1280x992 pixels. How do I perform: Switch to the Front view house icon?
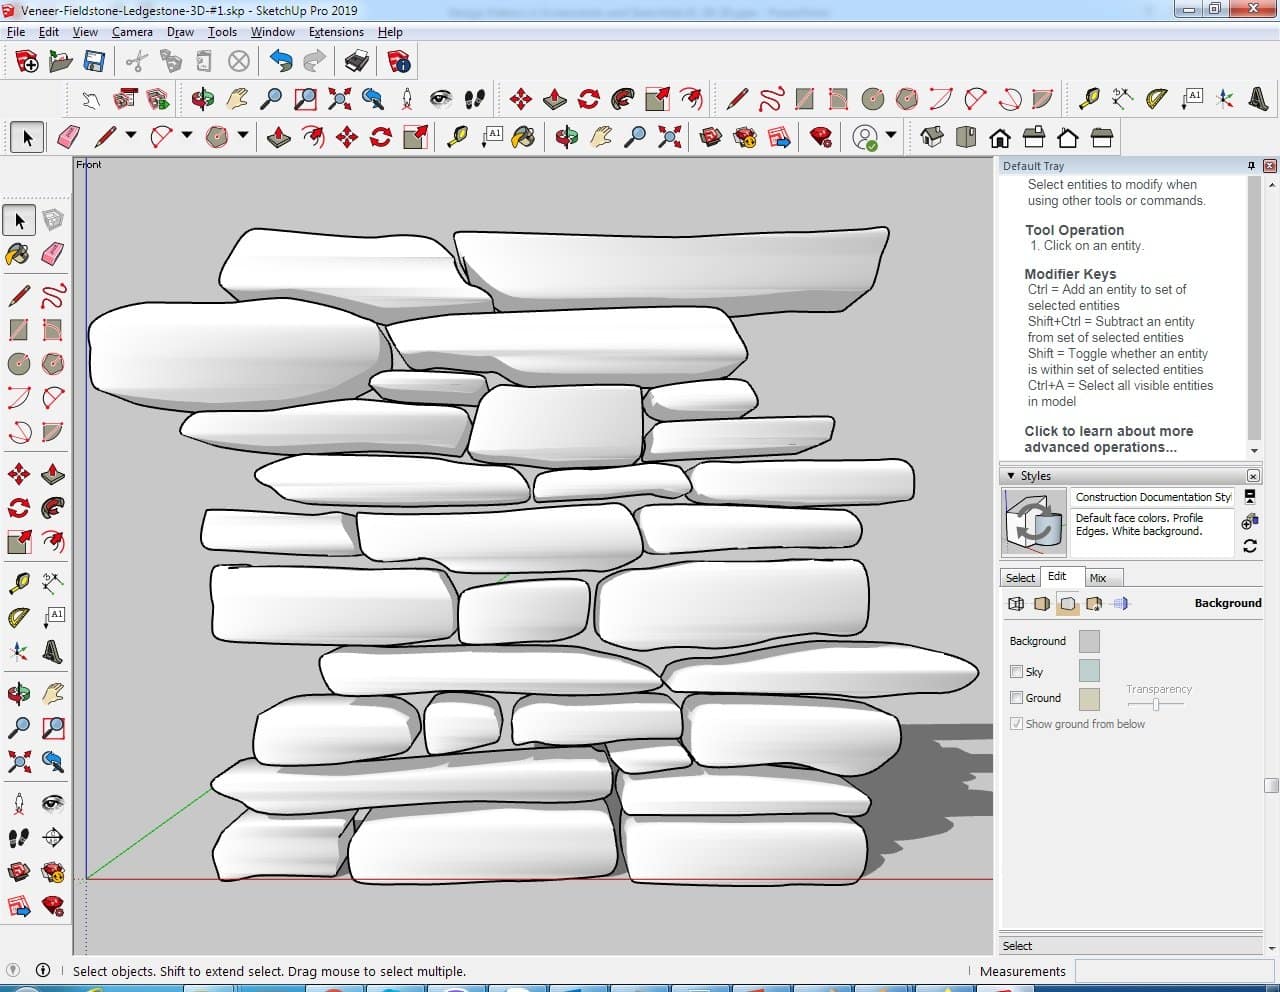pos(999,137)
